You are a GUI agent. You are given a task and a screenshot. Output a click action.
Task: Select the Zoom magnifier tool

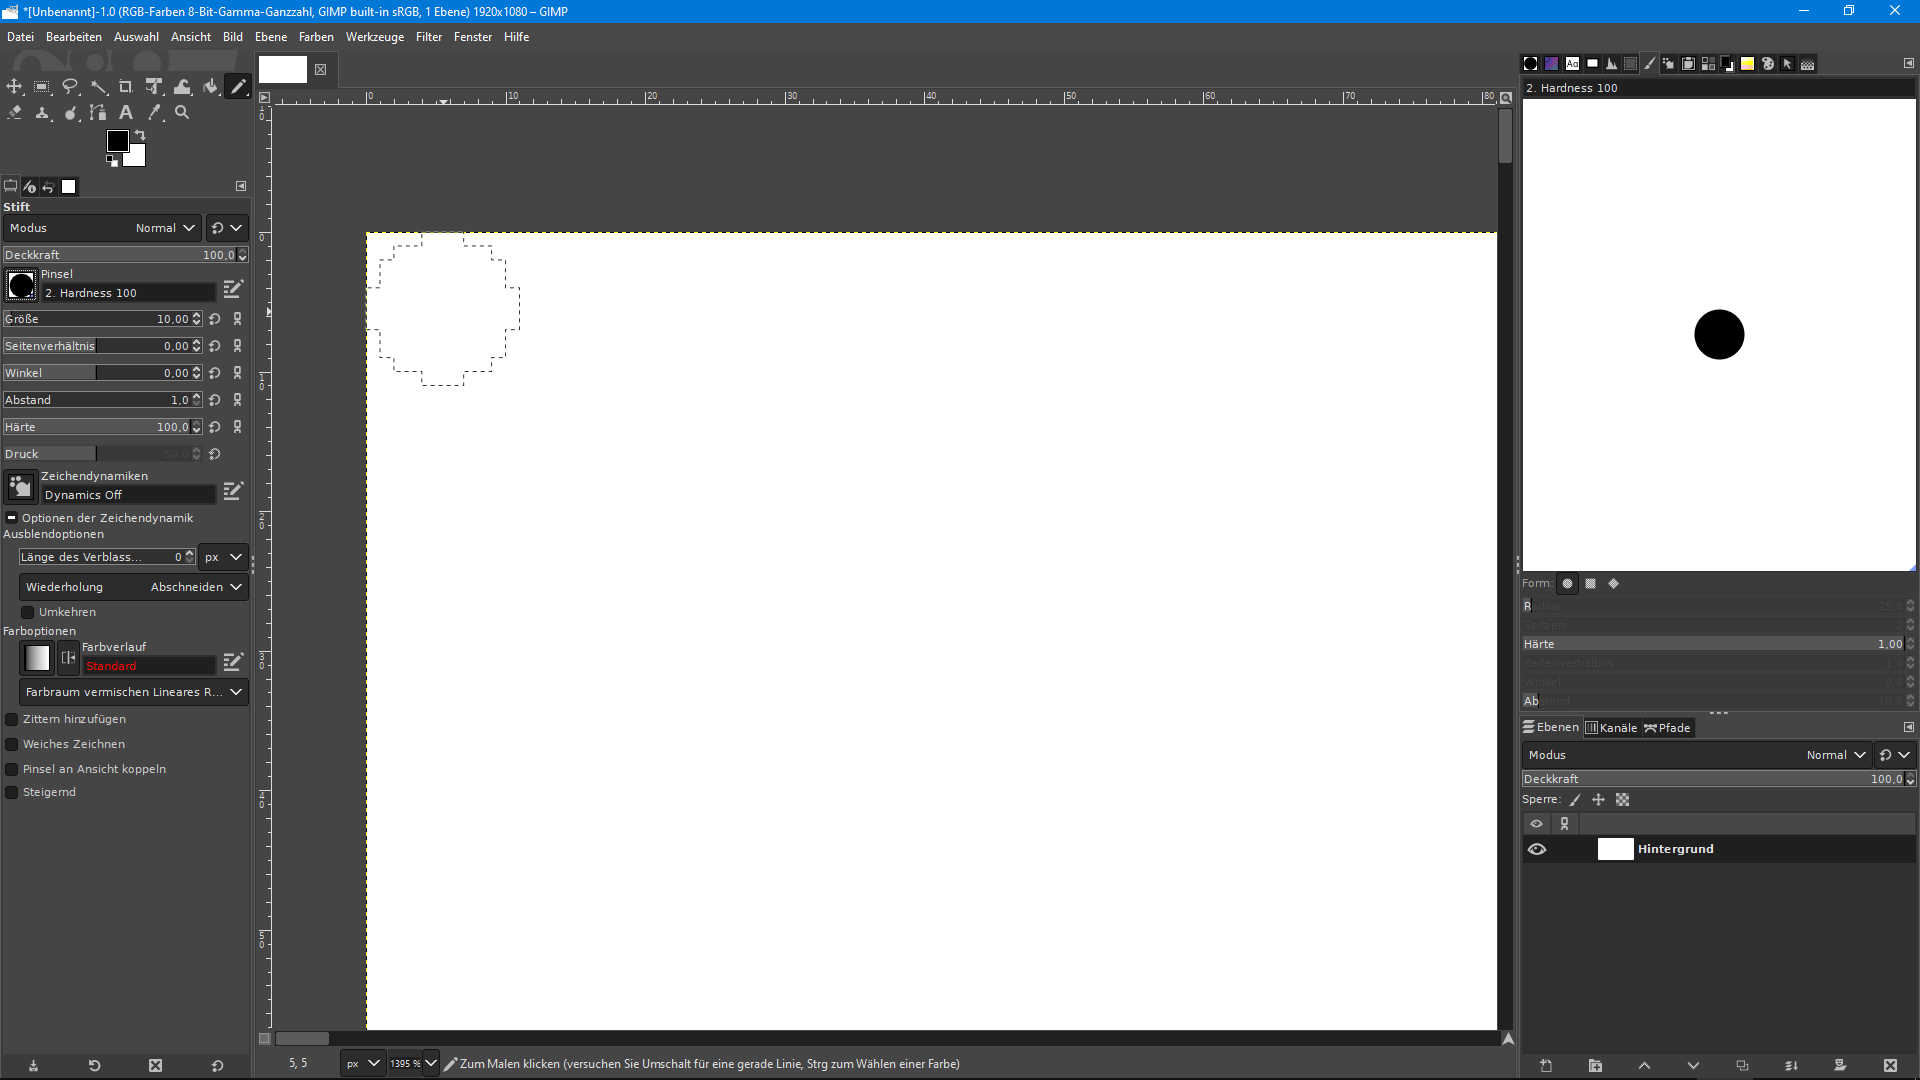click(x=182, y=113)
